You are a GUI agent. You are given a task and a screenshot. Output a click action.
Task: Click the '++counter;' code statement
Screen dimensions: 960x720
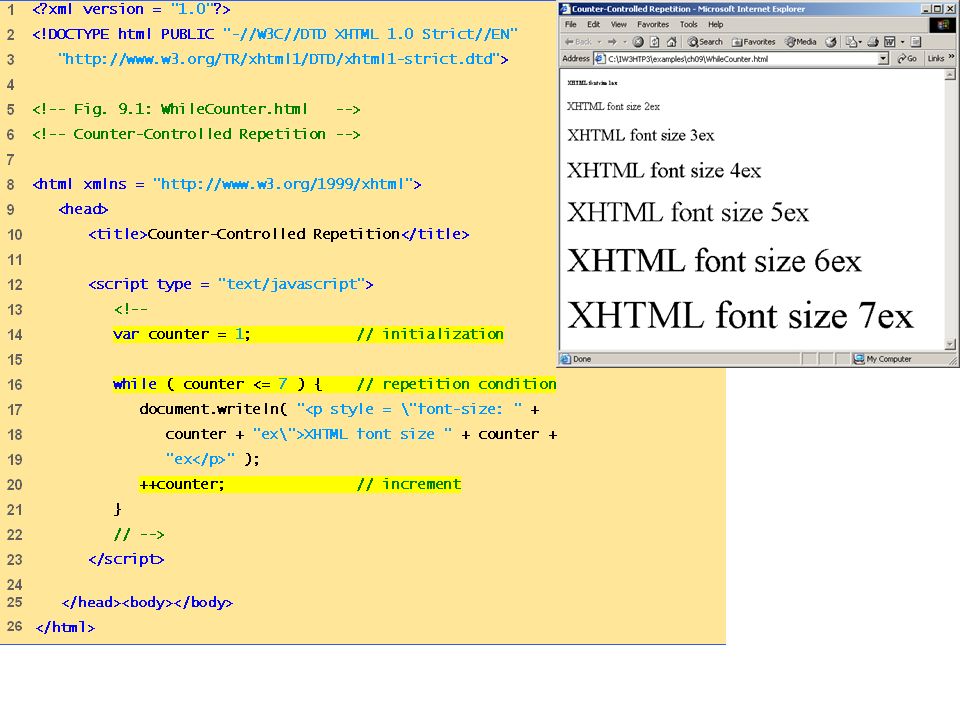click(182, 484)
